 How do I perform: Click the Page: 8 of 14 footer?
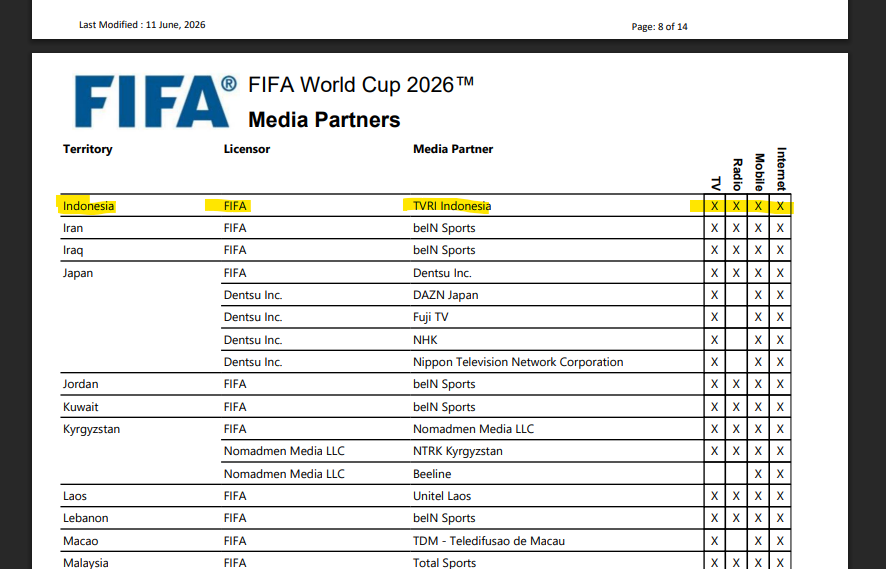pyautogui.click(x=659, y=27)
